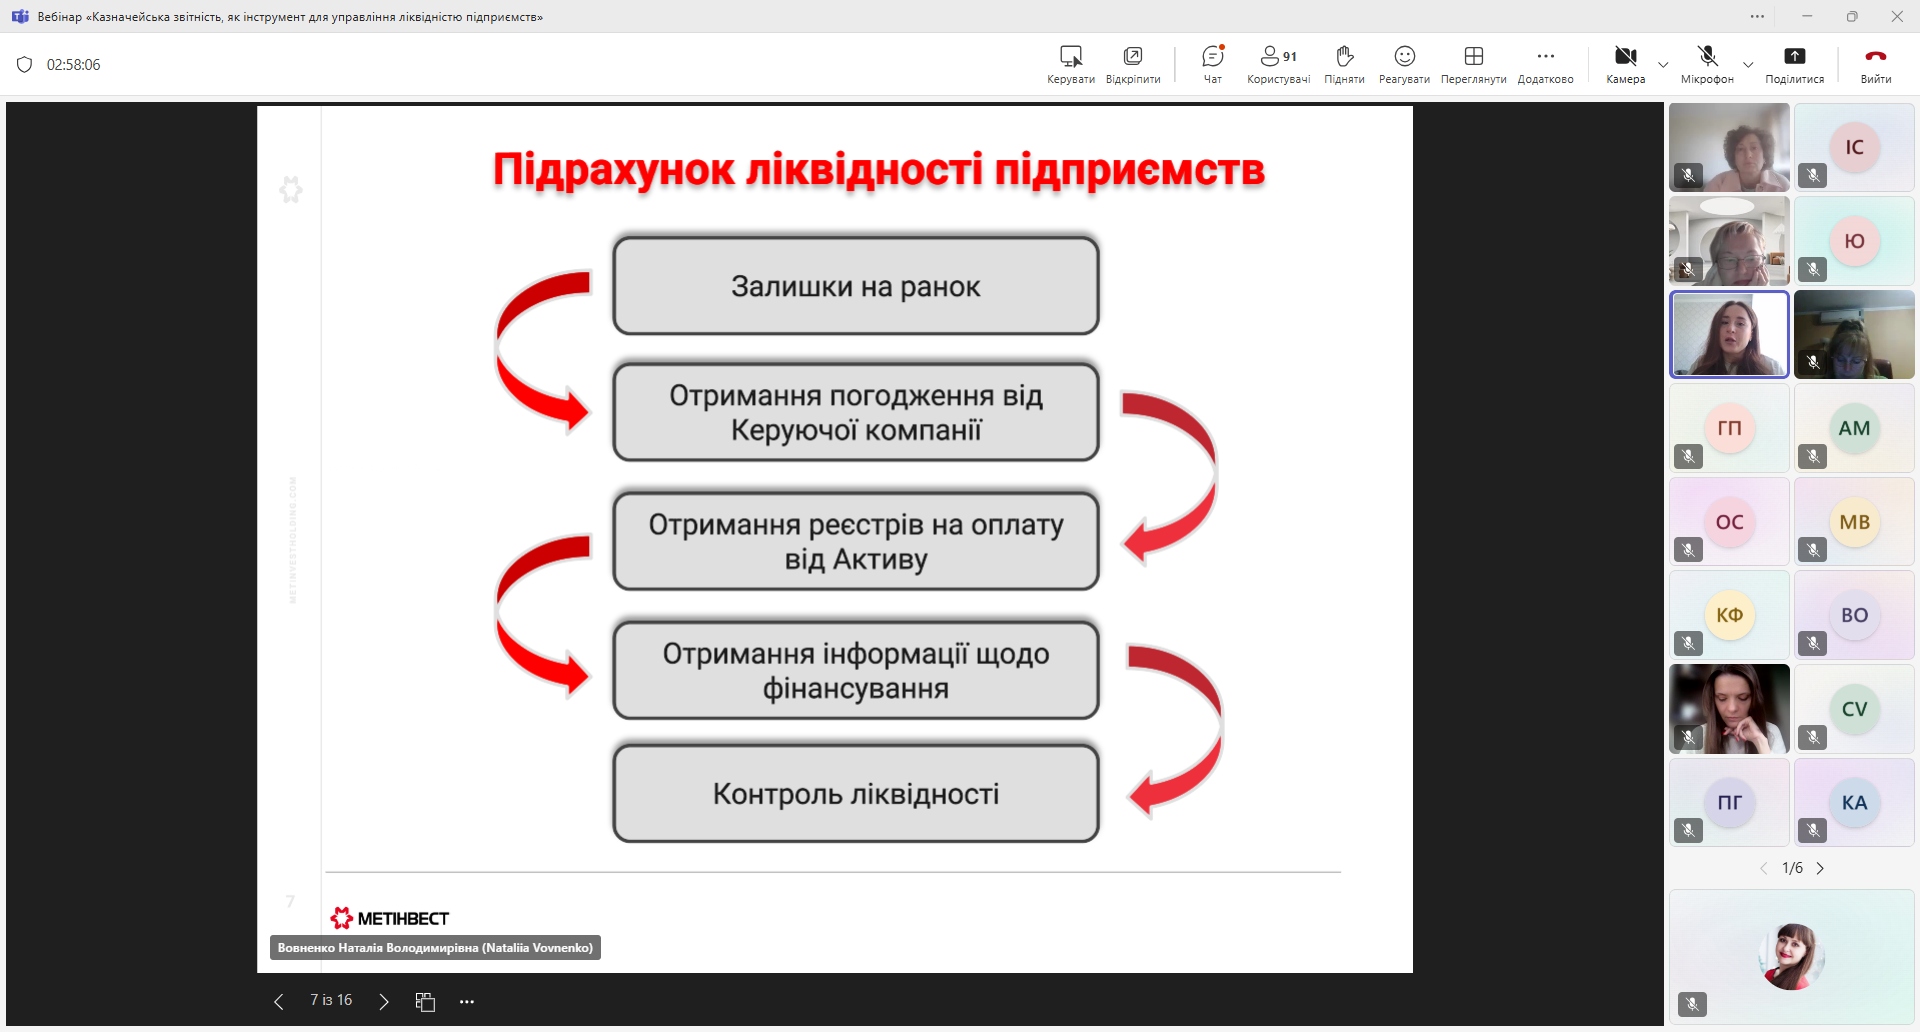
Task: Click the shield privacy icon by timer
Action: pos(25,65)
